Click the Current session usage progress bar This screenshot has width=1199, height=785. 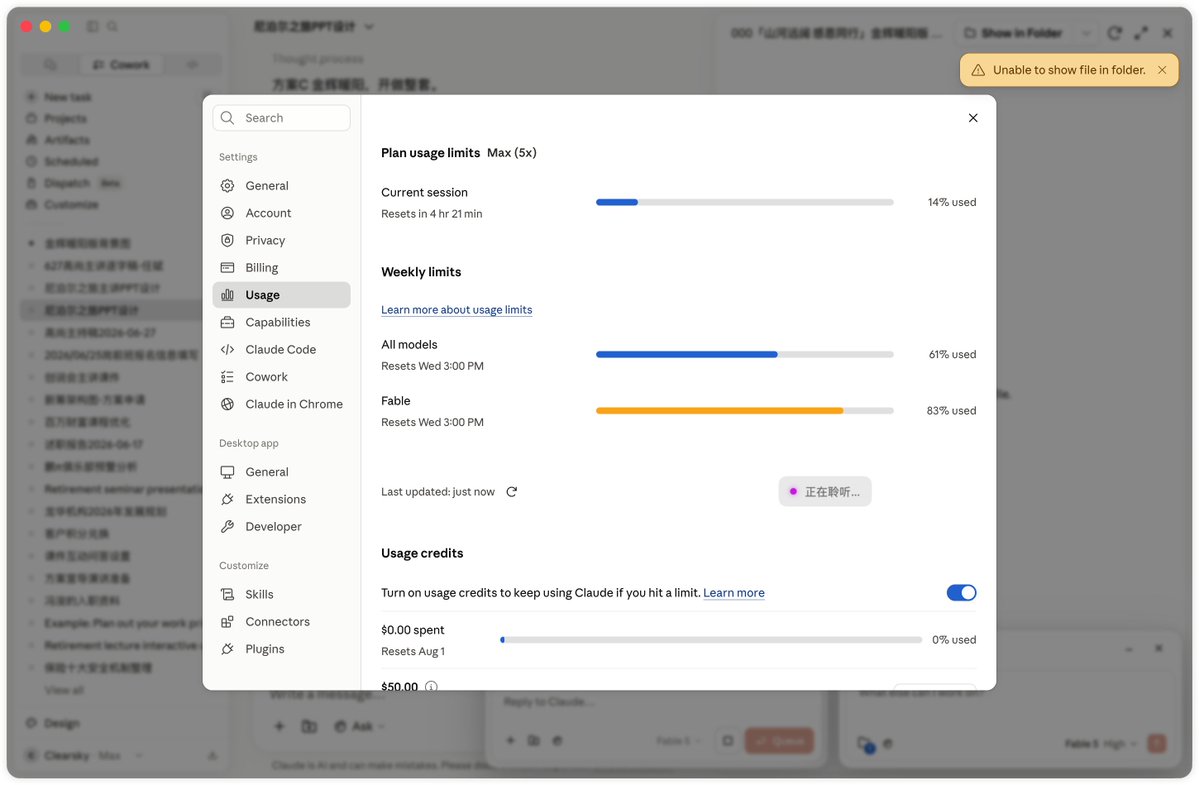pos(744,203)
